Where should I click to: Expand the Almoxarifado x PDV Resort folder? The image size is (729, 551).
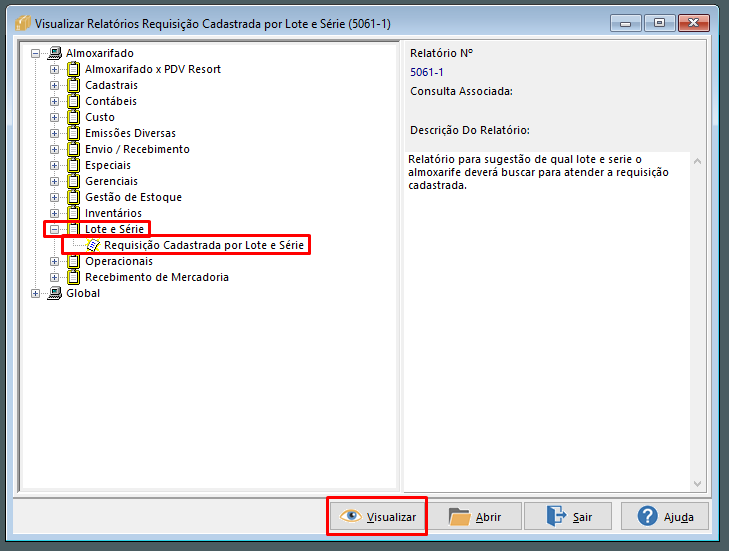click(x=54, y=69)
